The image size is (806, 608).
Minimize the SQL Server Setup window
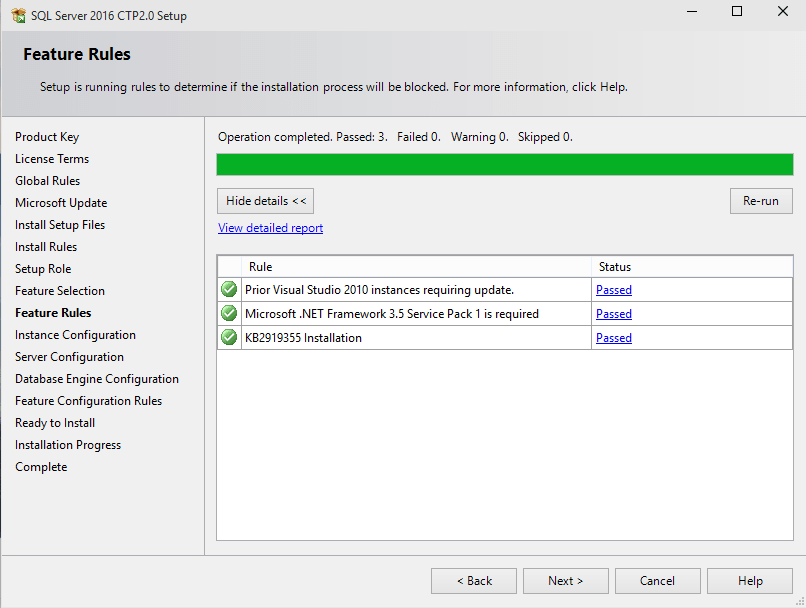click(x=692, y=11)
